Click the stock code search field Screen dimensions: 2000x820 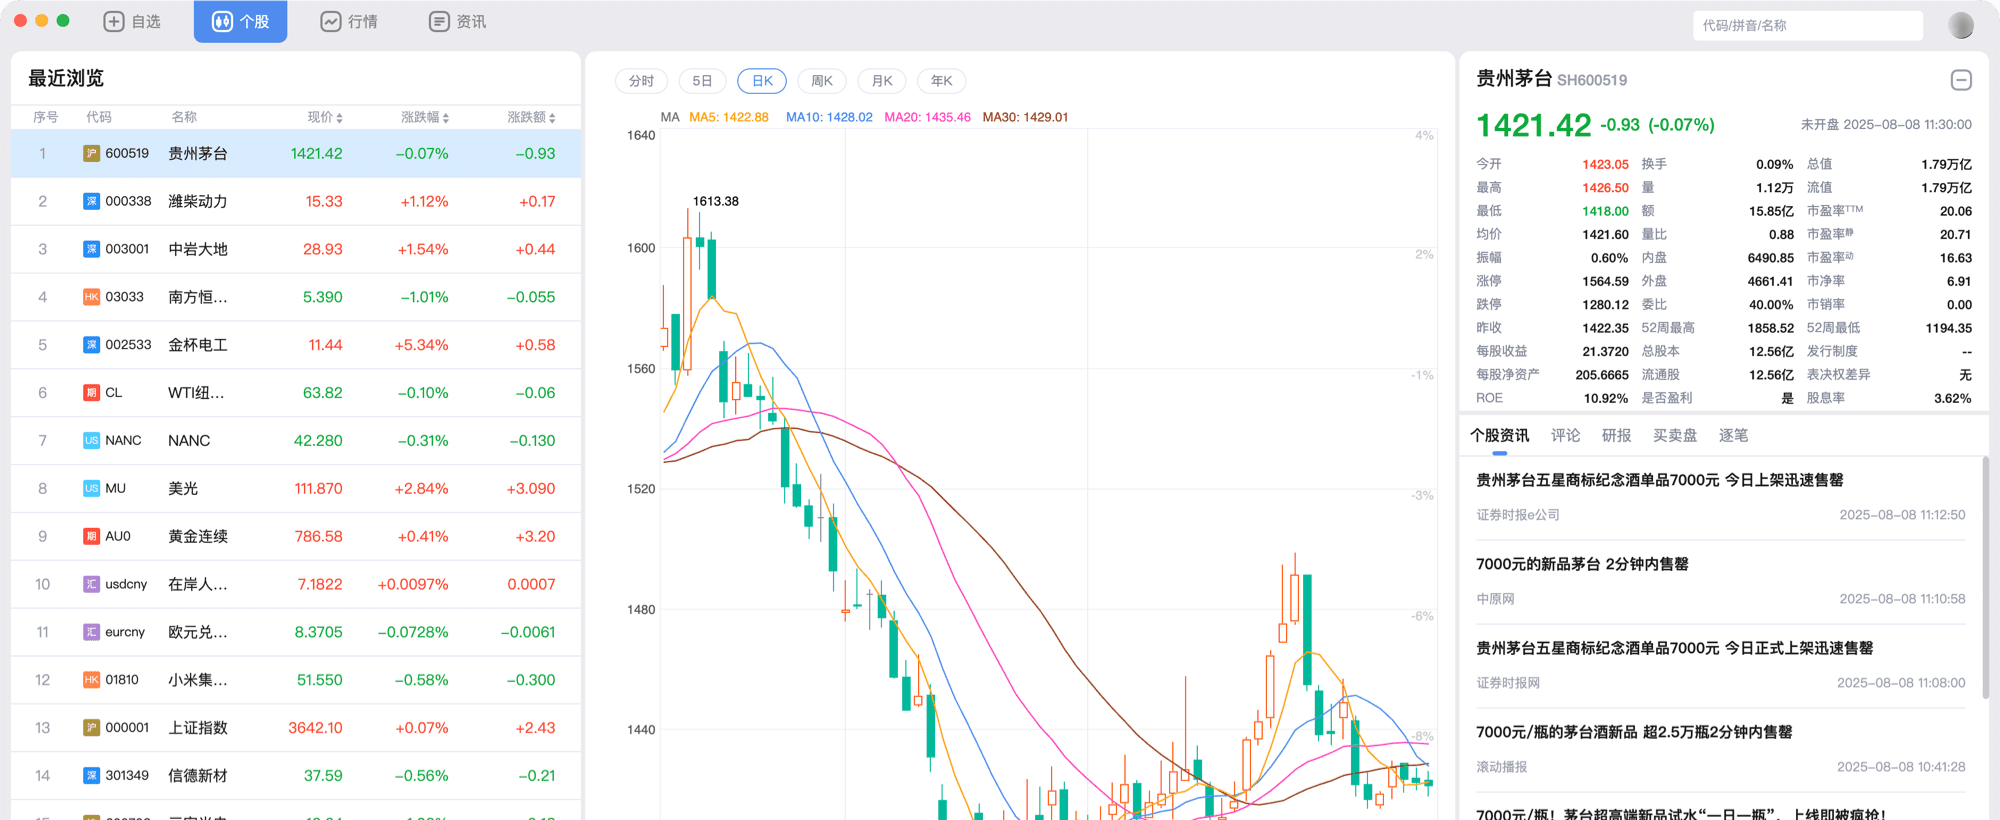pos(1807,26)
